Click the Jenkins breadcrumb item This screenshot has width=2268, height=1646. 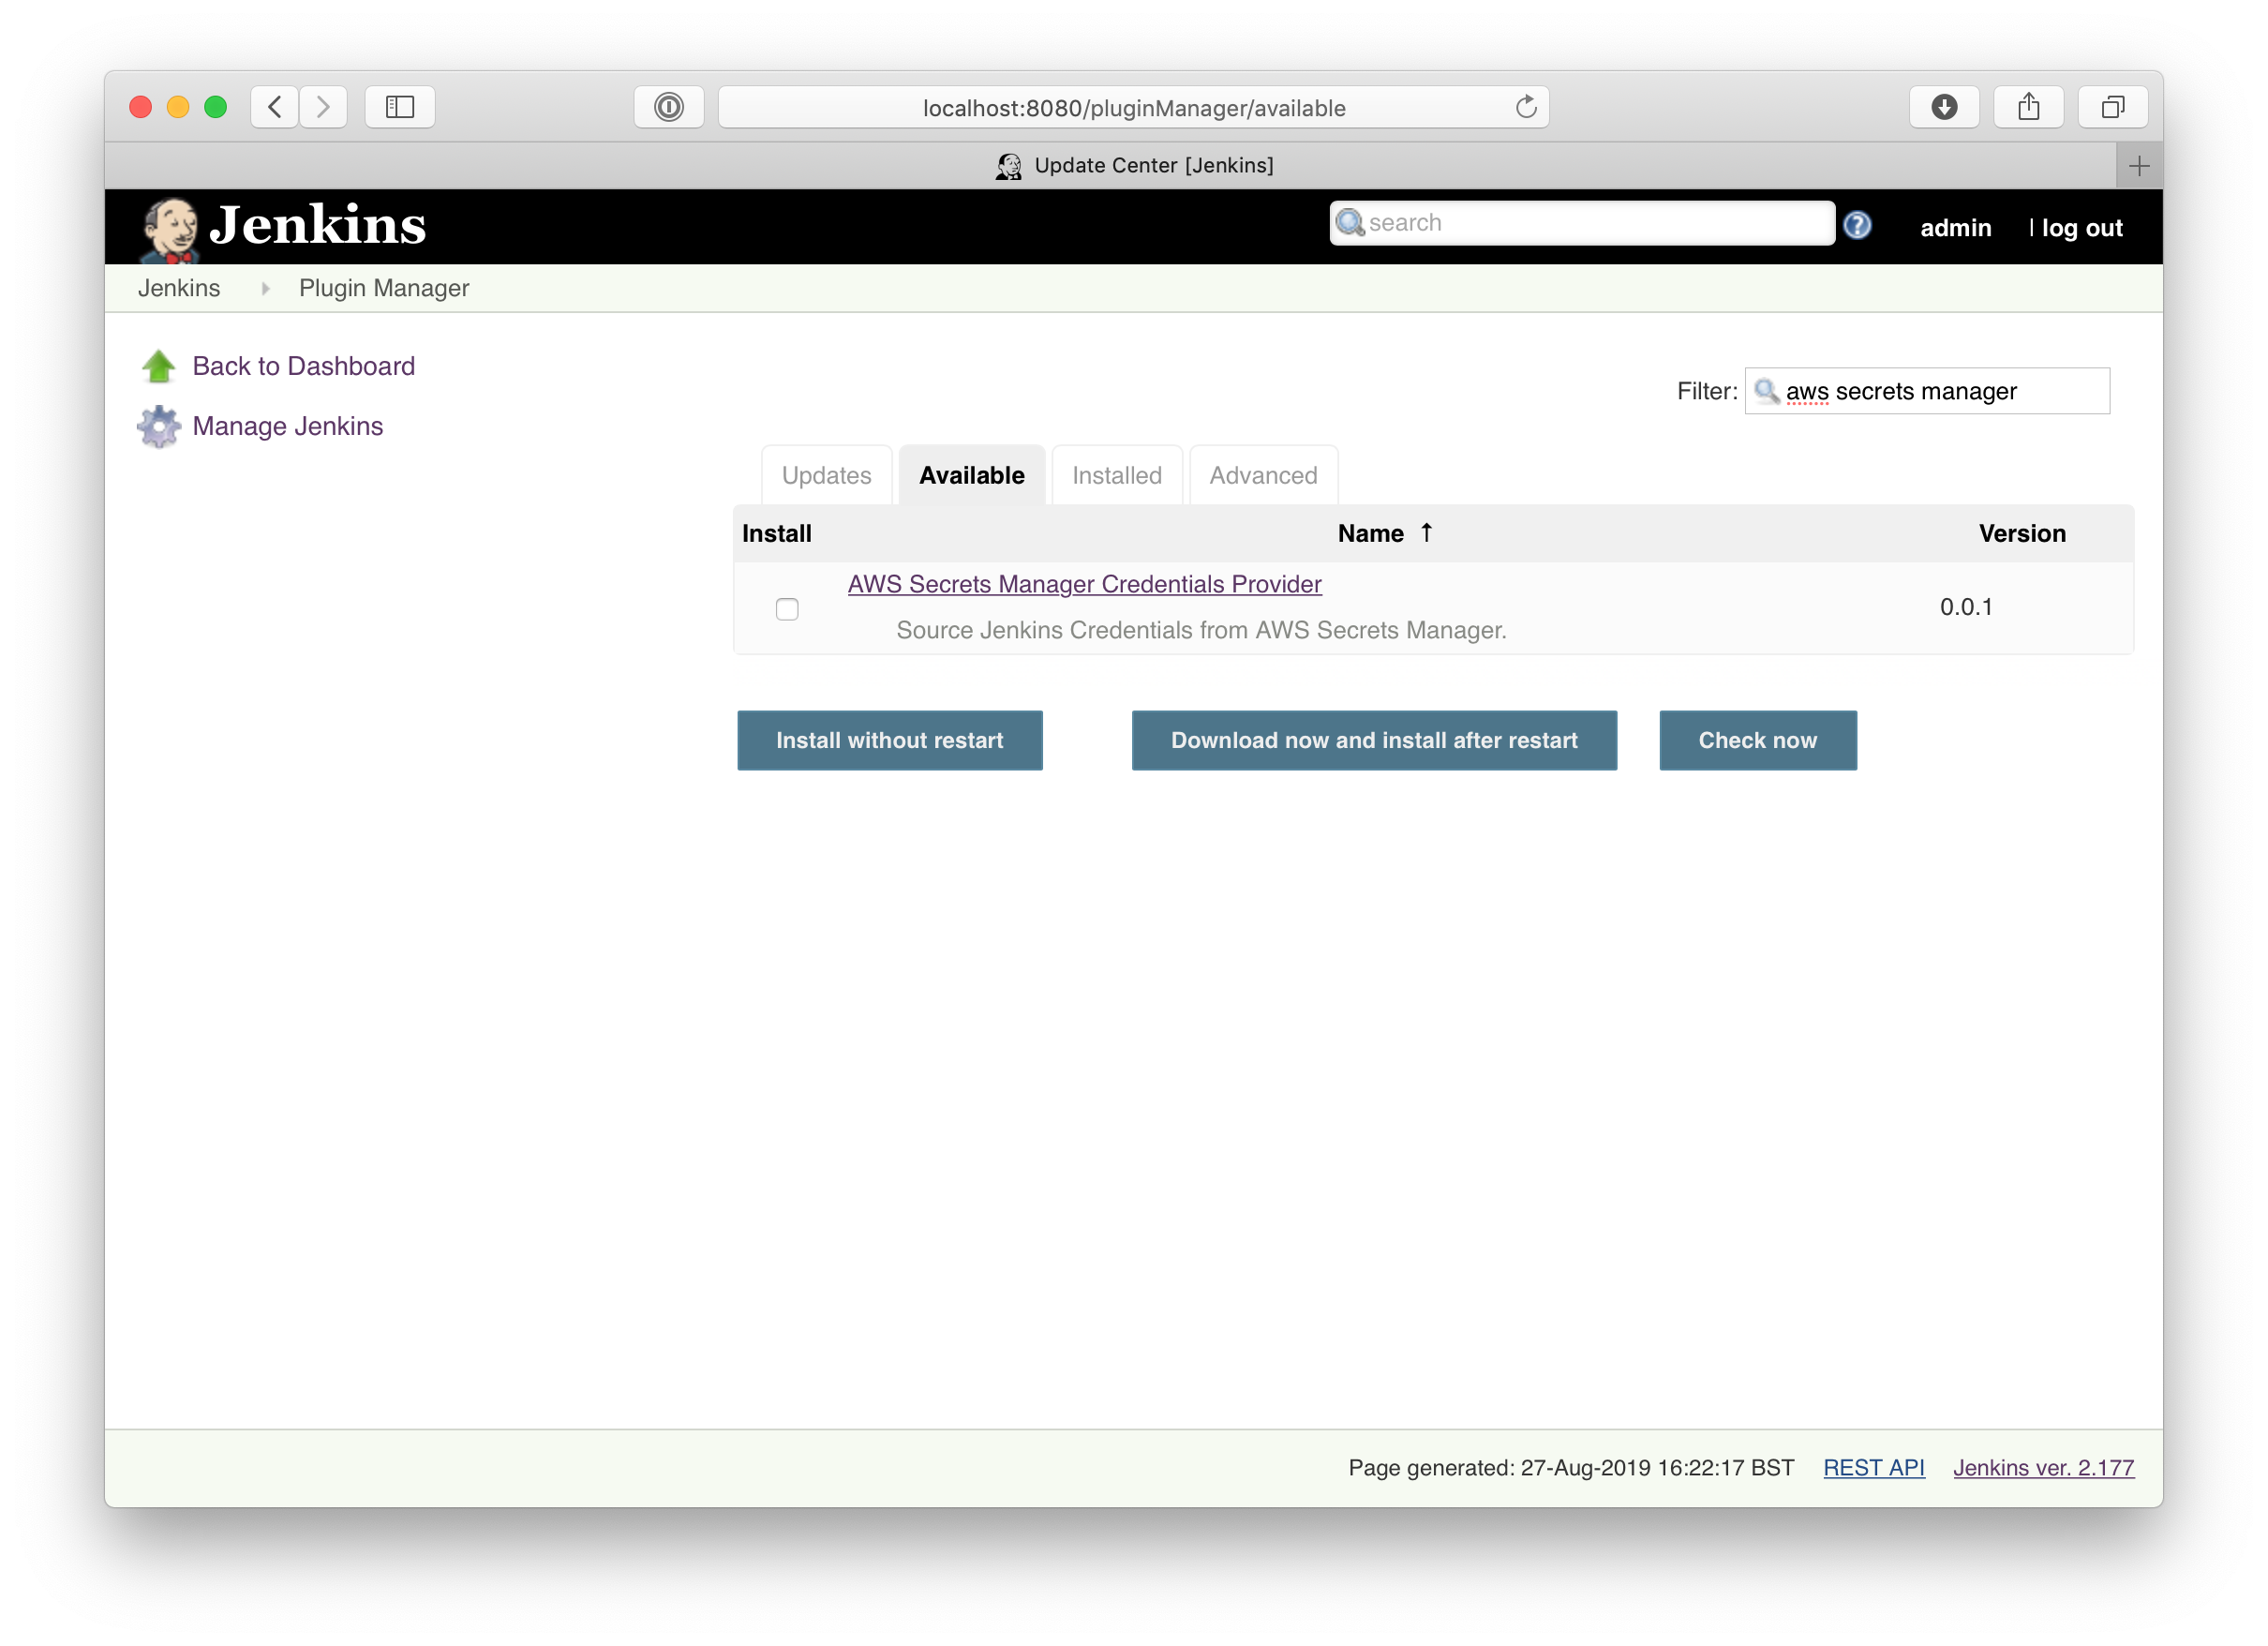(179, 289)
